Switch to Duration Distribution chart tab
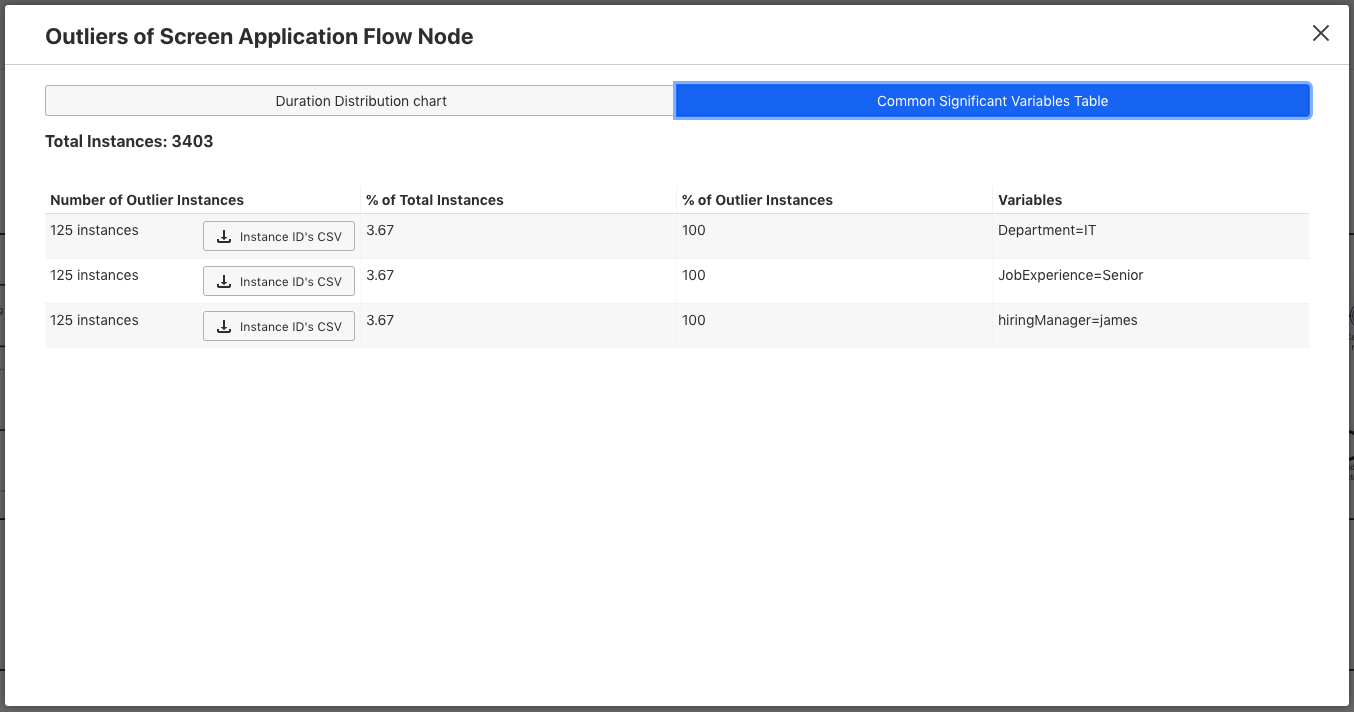 [360, 101]
